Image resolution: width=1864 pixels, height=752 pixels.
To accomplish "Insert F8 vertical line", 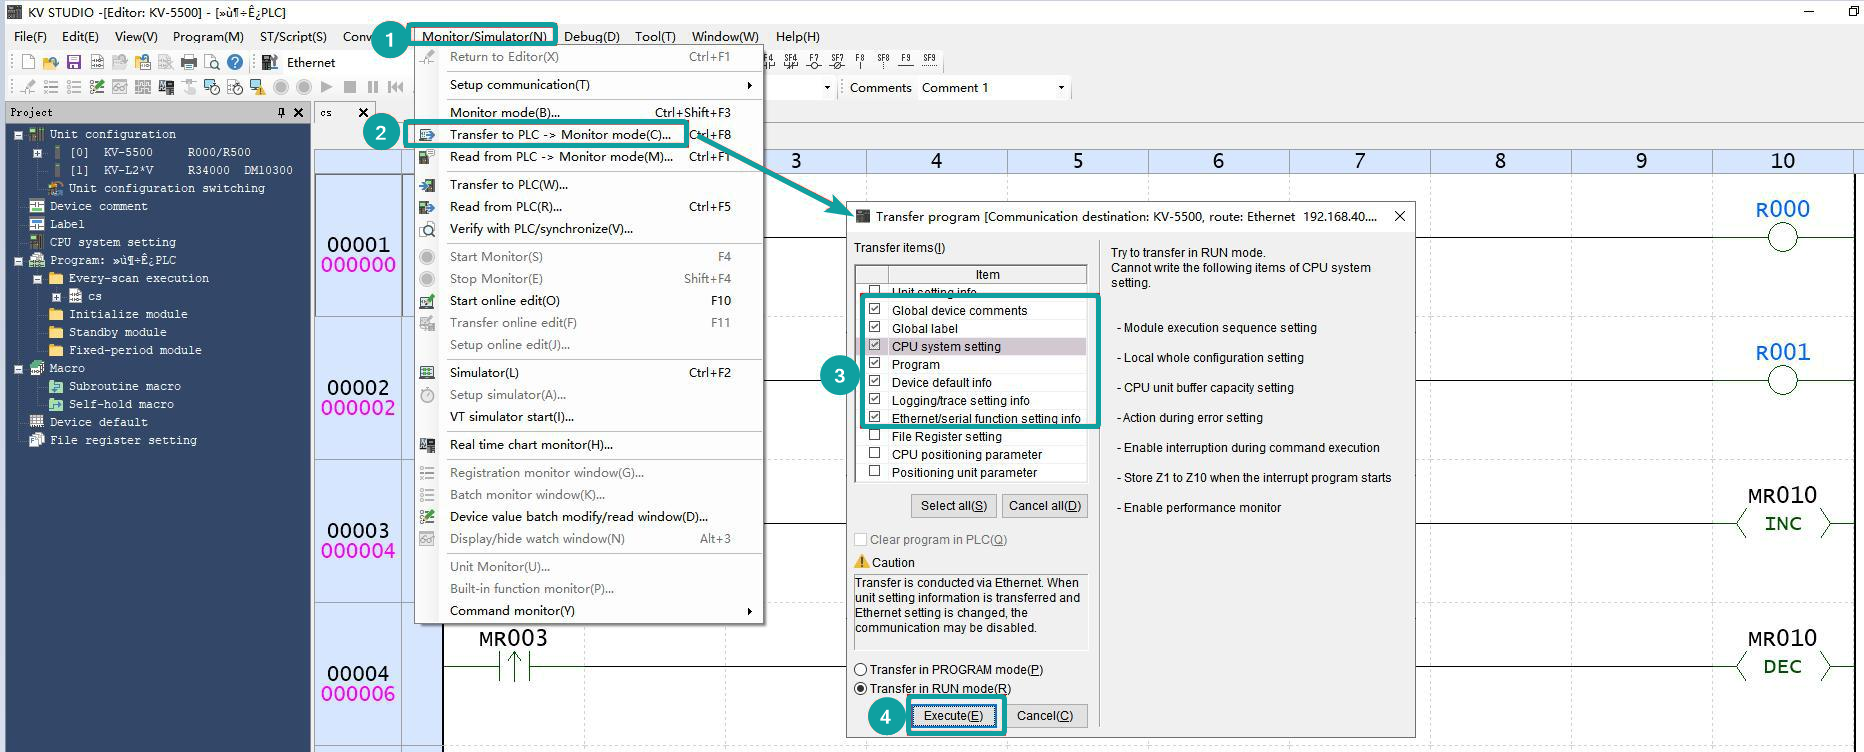I will click(x=860, y=61).
